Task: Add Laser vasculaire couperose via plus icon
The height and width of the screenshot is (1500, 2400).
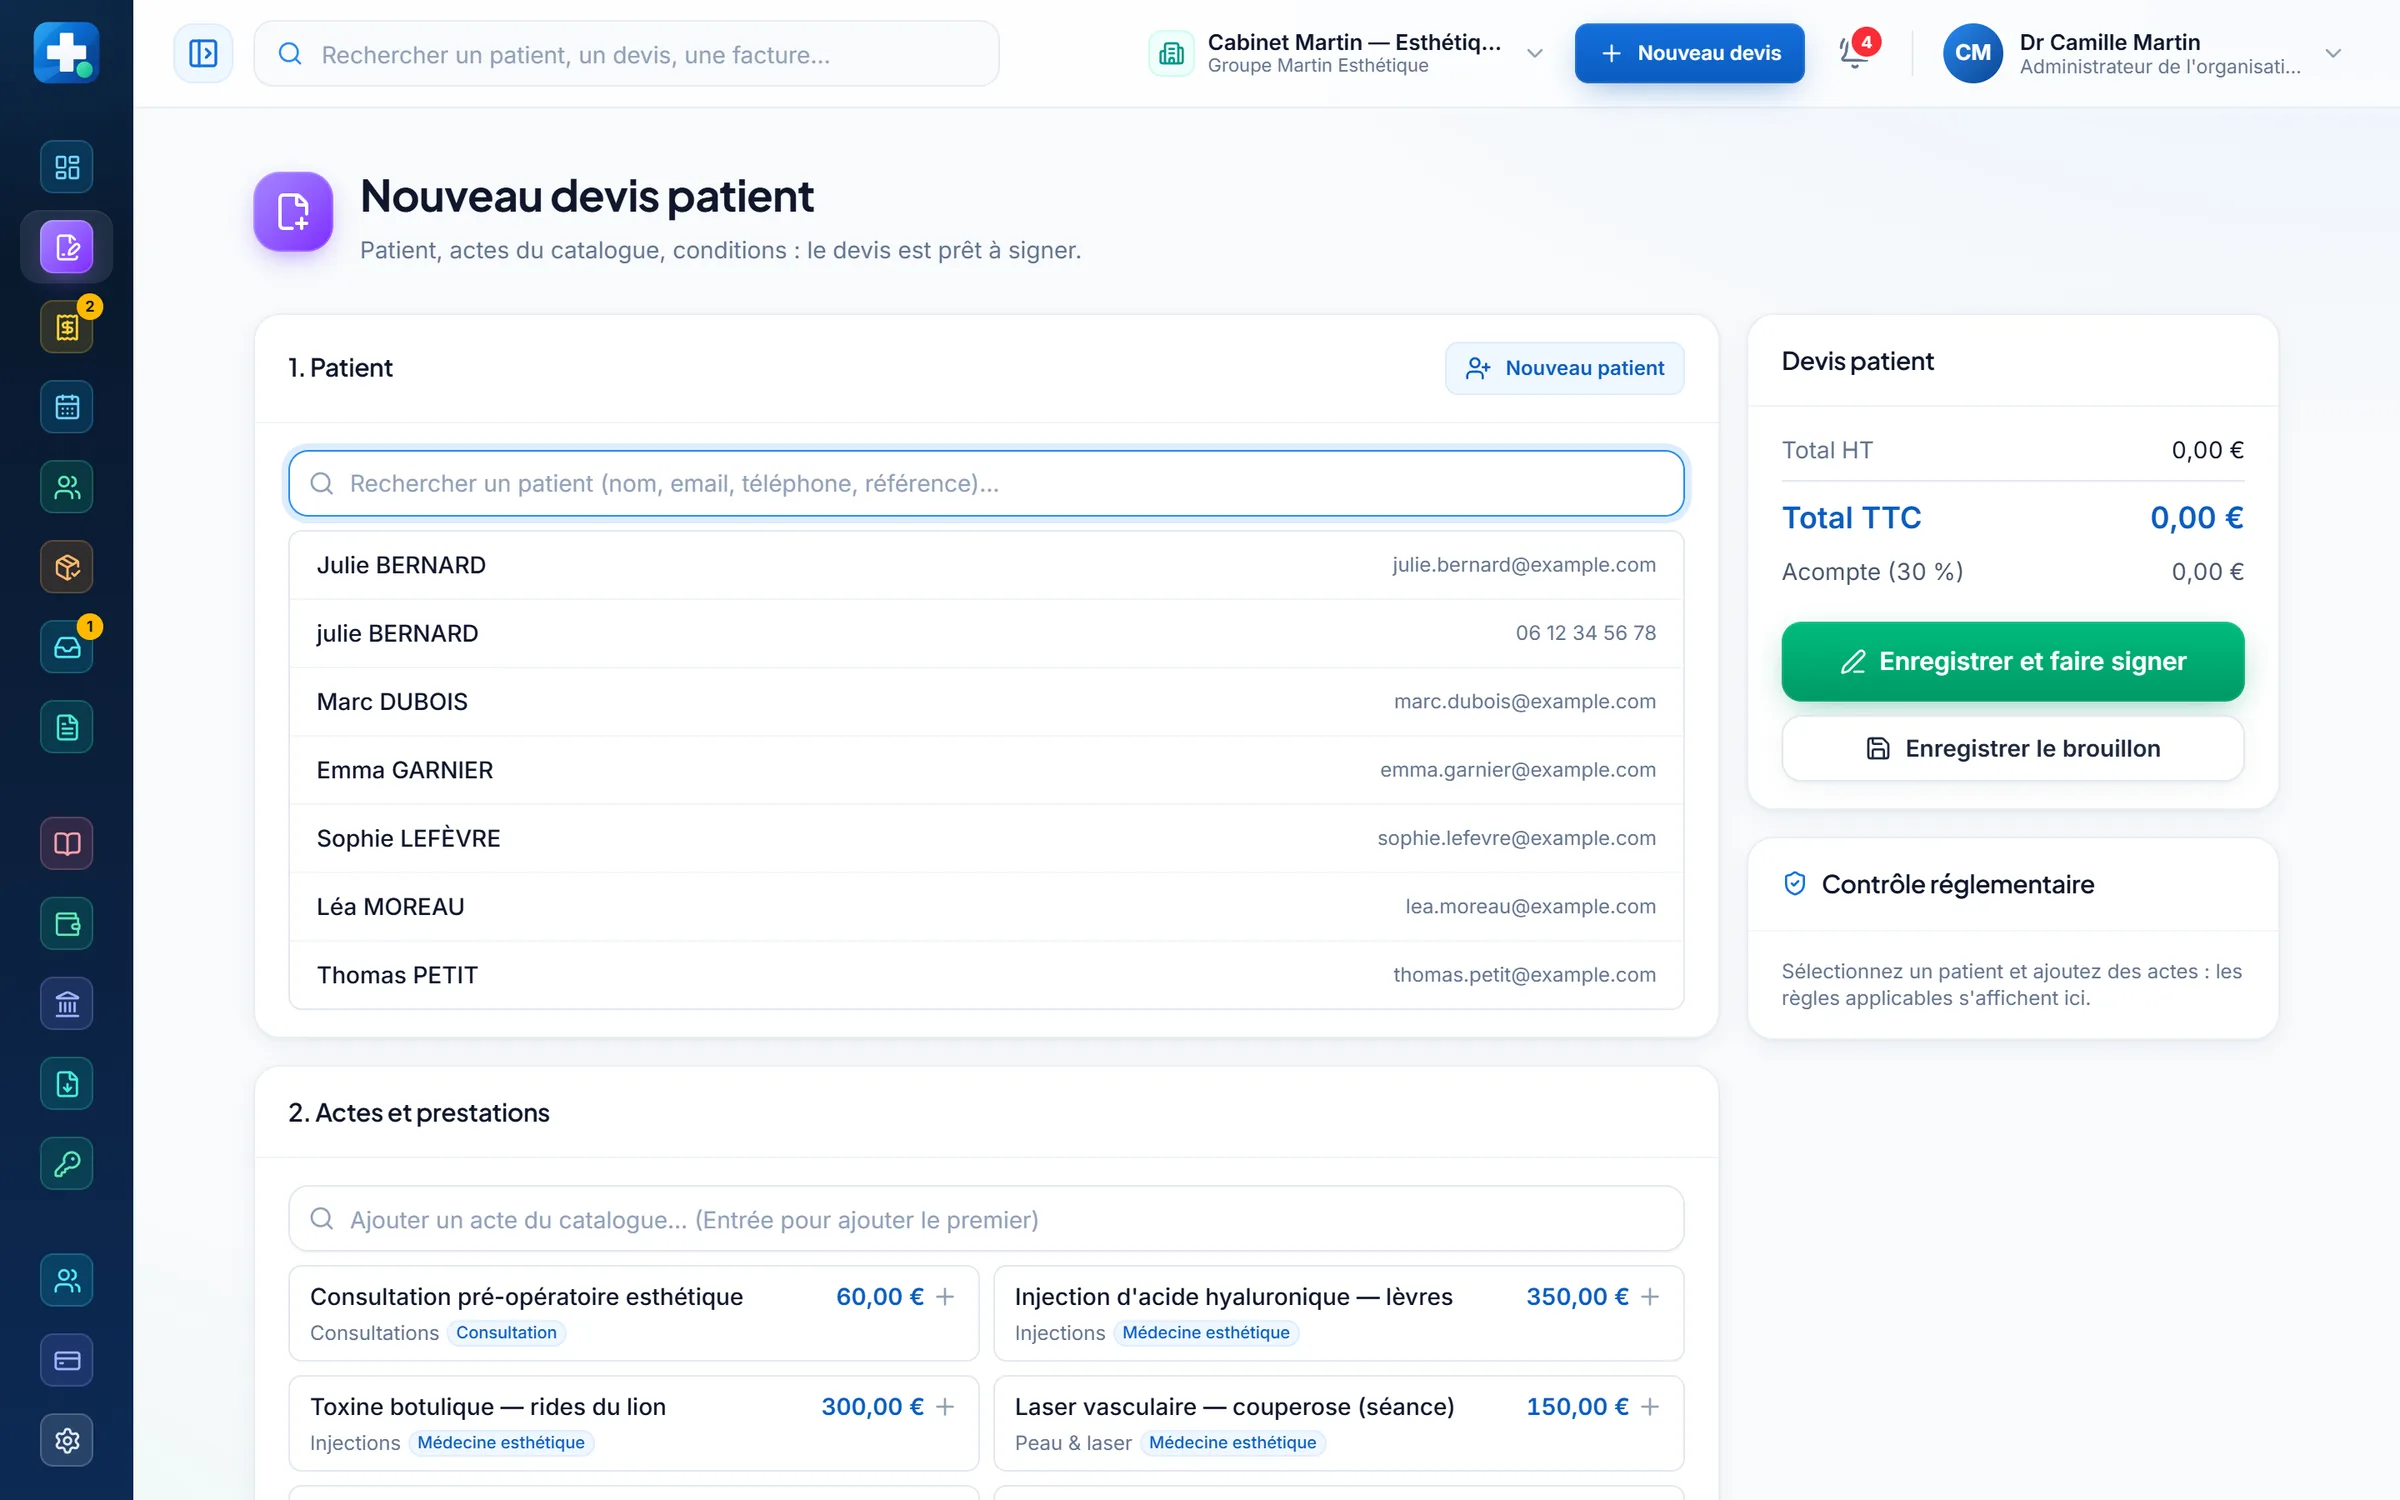Action: (1650, 1407)
